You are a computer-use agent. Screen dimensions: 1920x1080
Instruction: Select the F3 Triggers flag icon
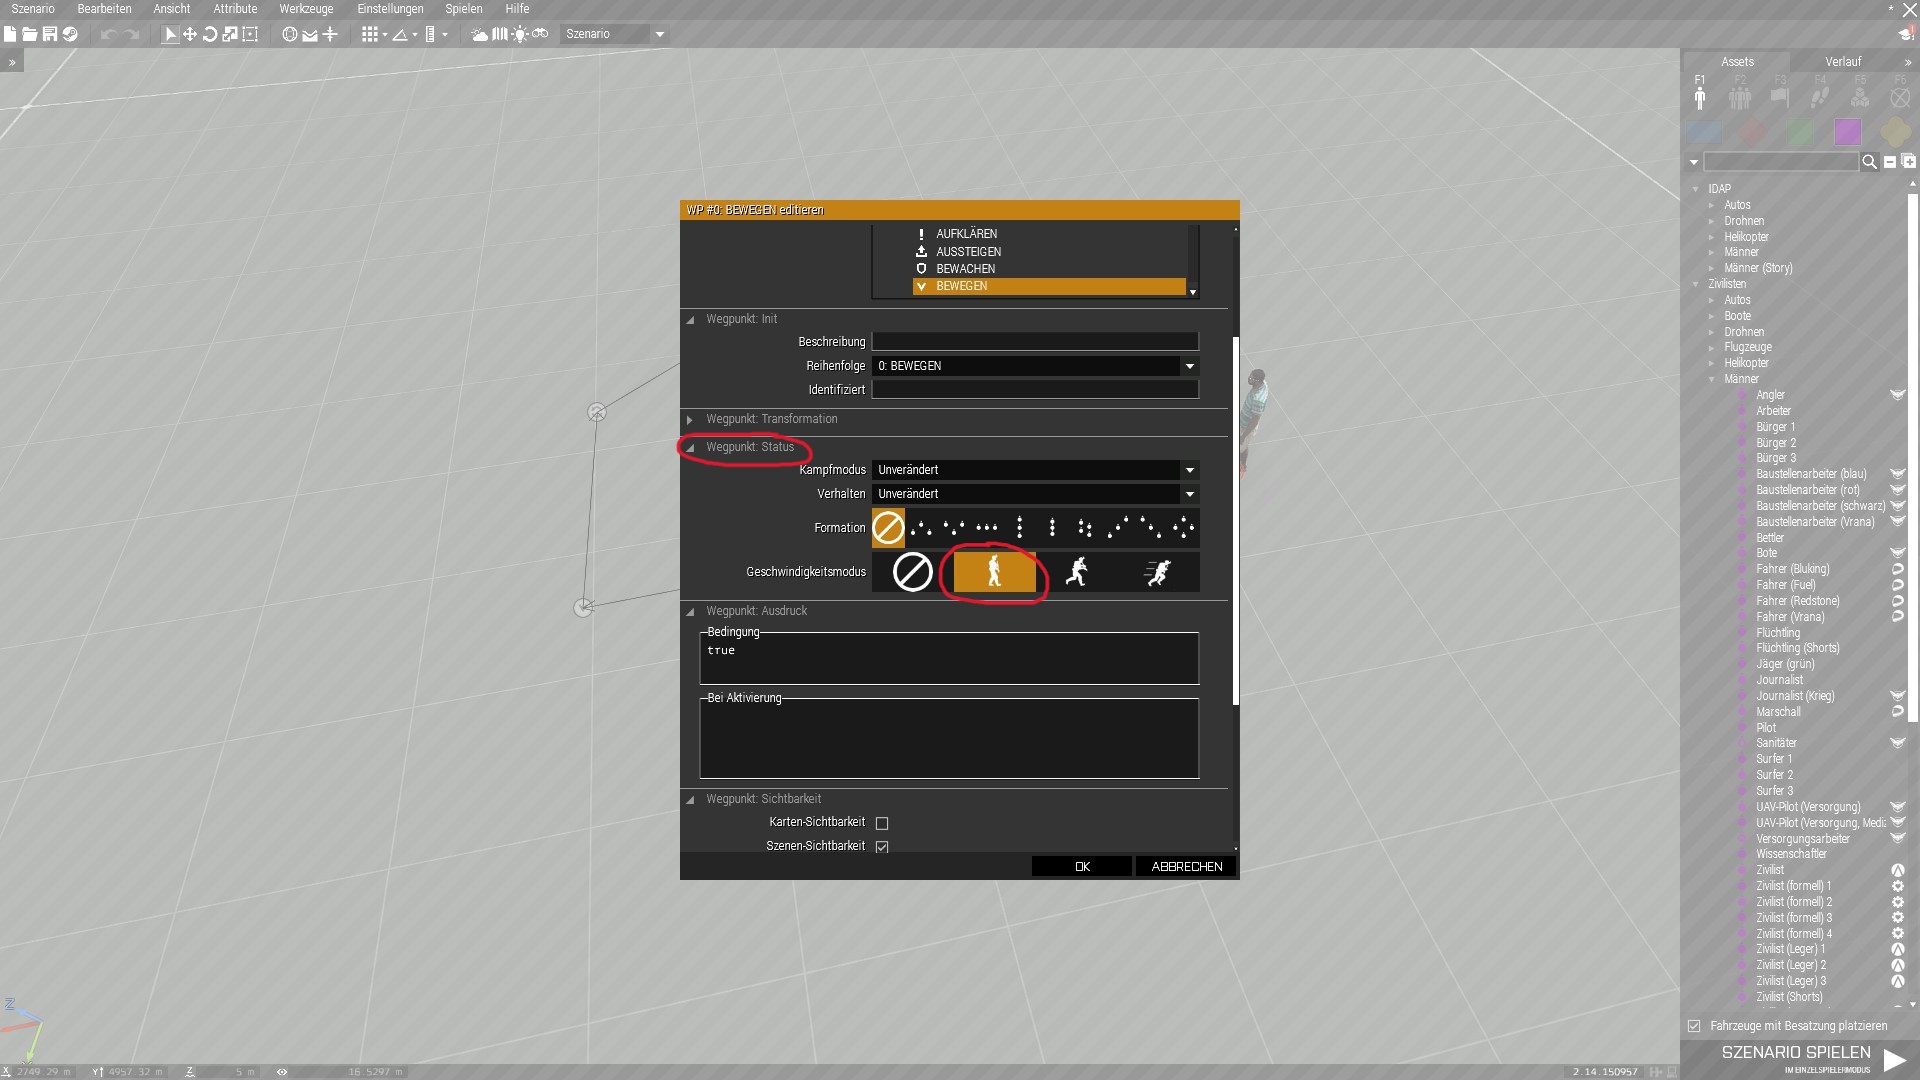[1780, 97]
